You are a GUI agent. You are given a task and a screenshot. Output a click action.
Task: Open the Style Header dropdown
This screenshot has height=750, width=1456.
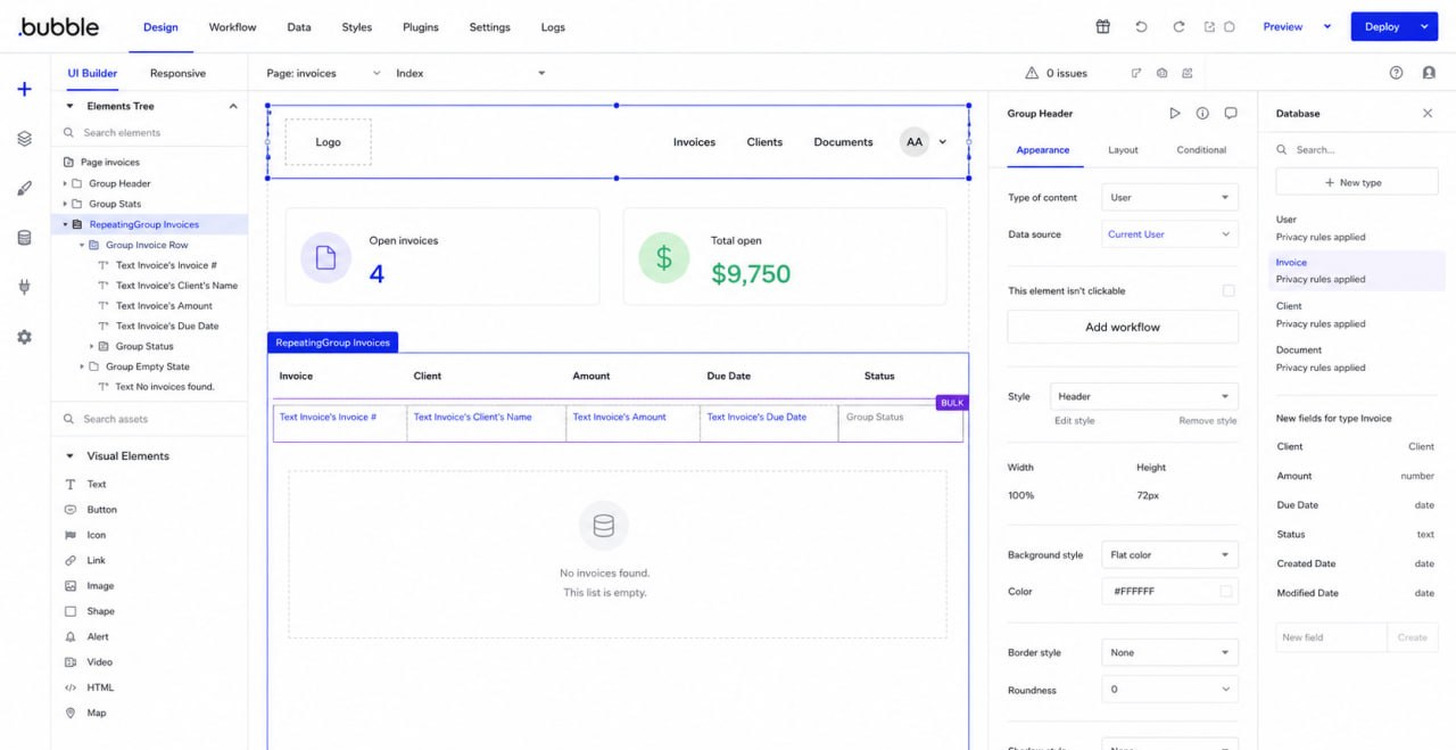[1144, 396]
